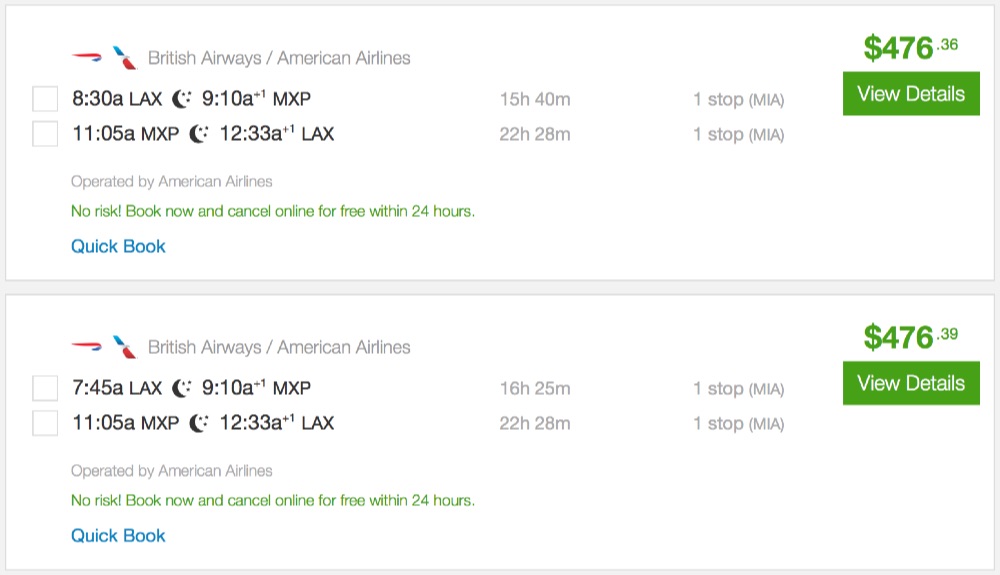Screen dimensions: 1000x575
Task: Open Quick Book for the 8:30a itinerary
Action: pos(118,246)
